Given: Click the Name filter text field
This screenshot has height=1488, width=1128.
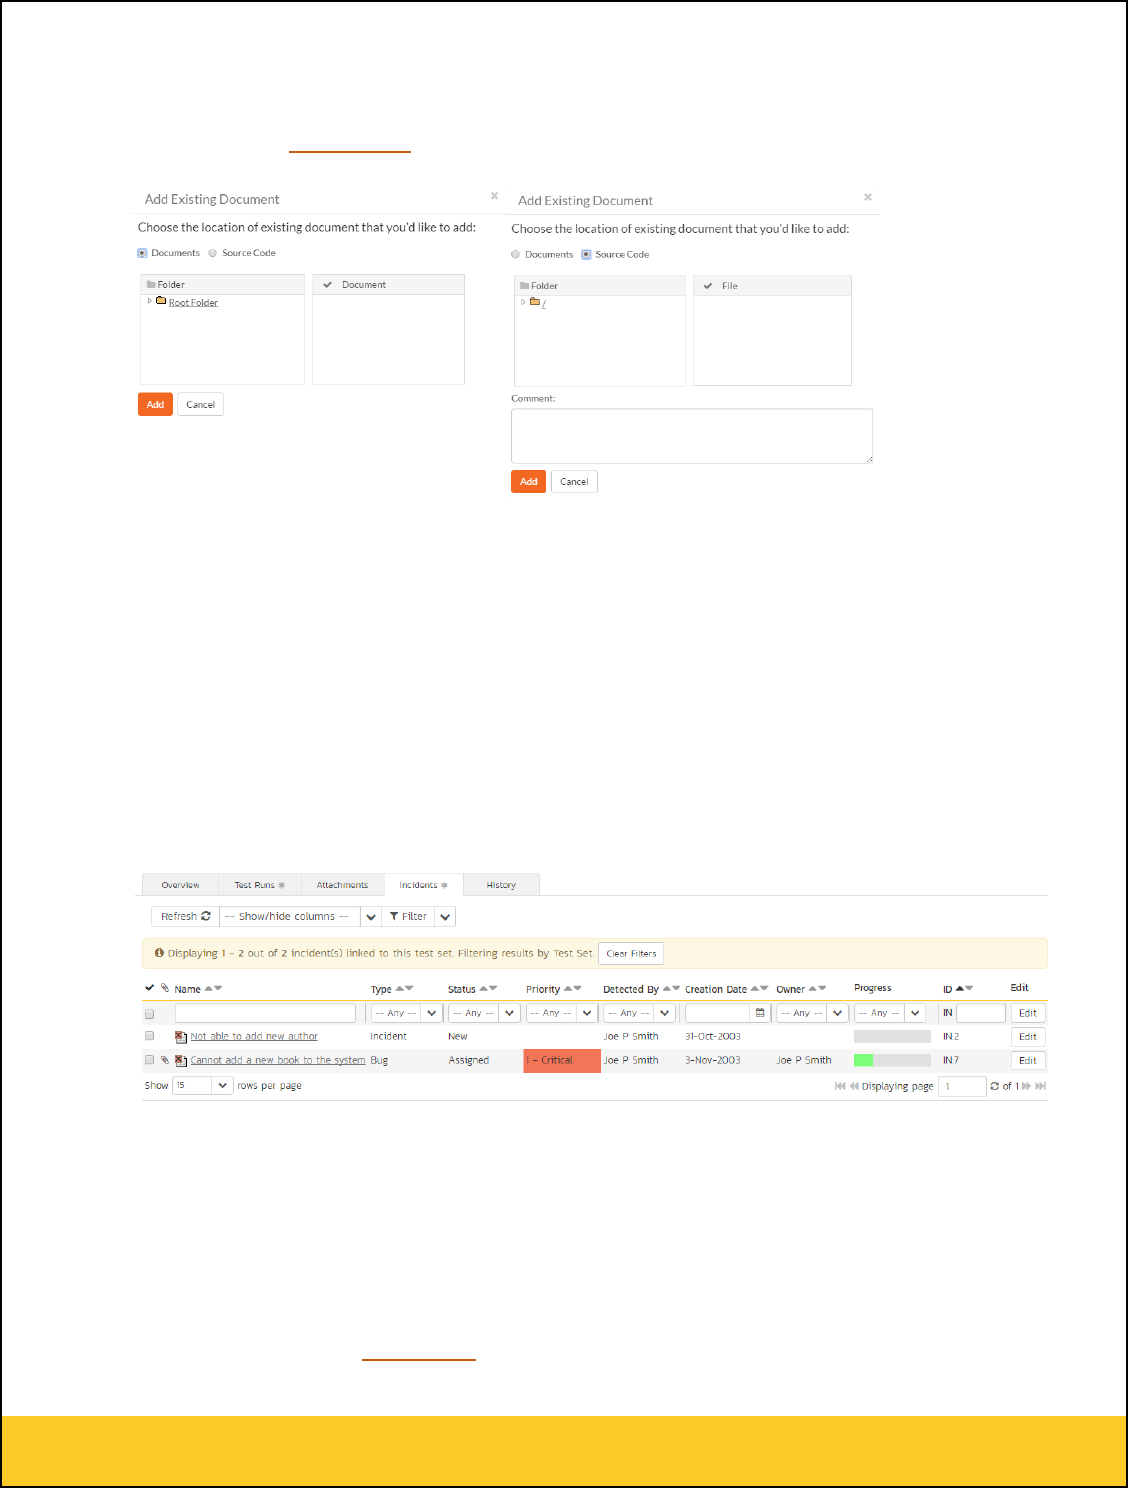Looking at the screenshot, I should pos(265,1013).
